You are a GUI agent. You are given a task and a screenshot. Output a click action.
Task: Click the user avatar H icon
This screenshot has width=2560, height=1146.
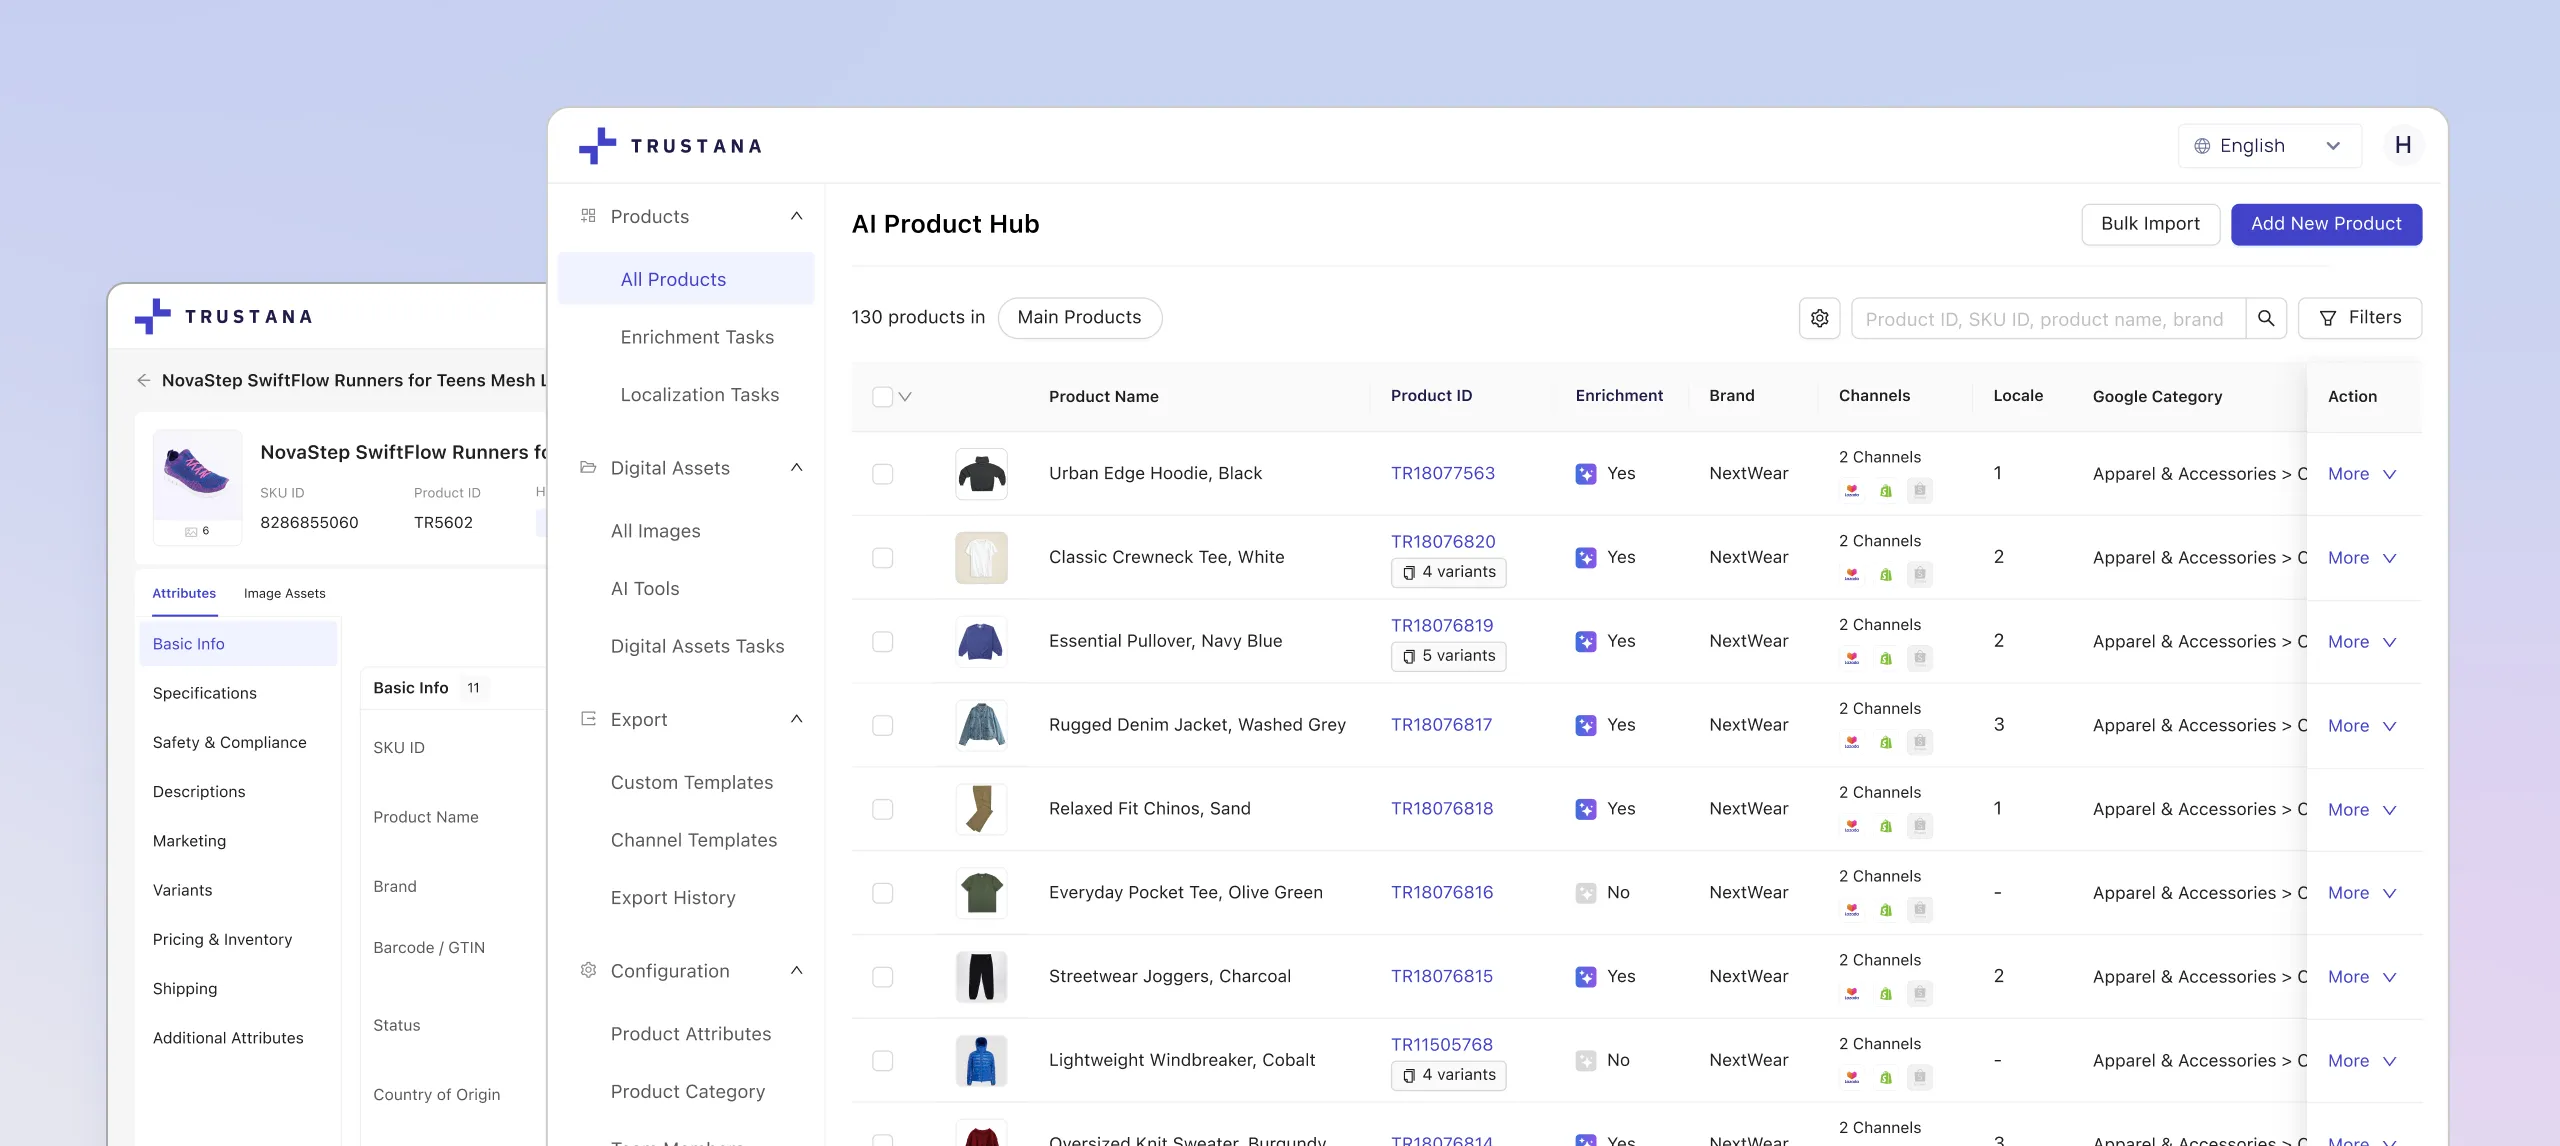pos(2403,146)
